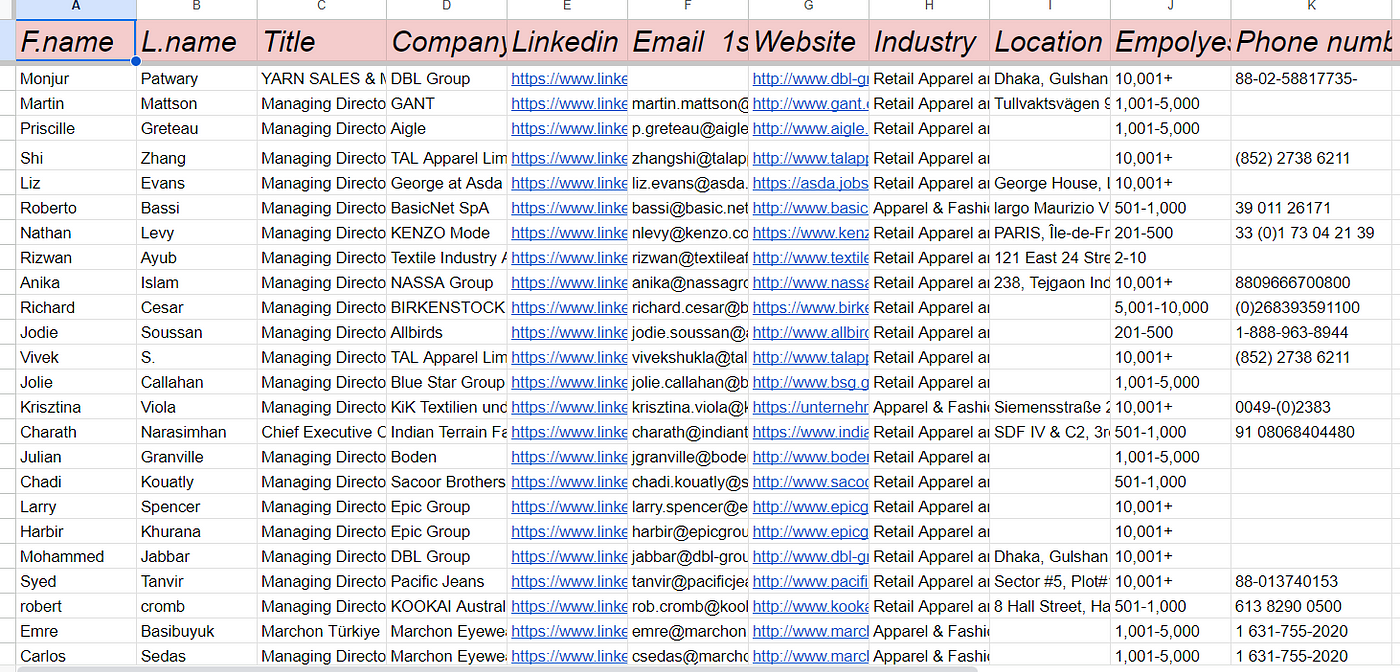
Task: Select the jodie.soussan email cell
Action: point(688,332)
